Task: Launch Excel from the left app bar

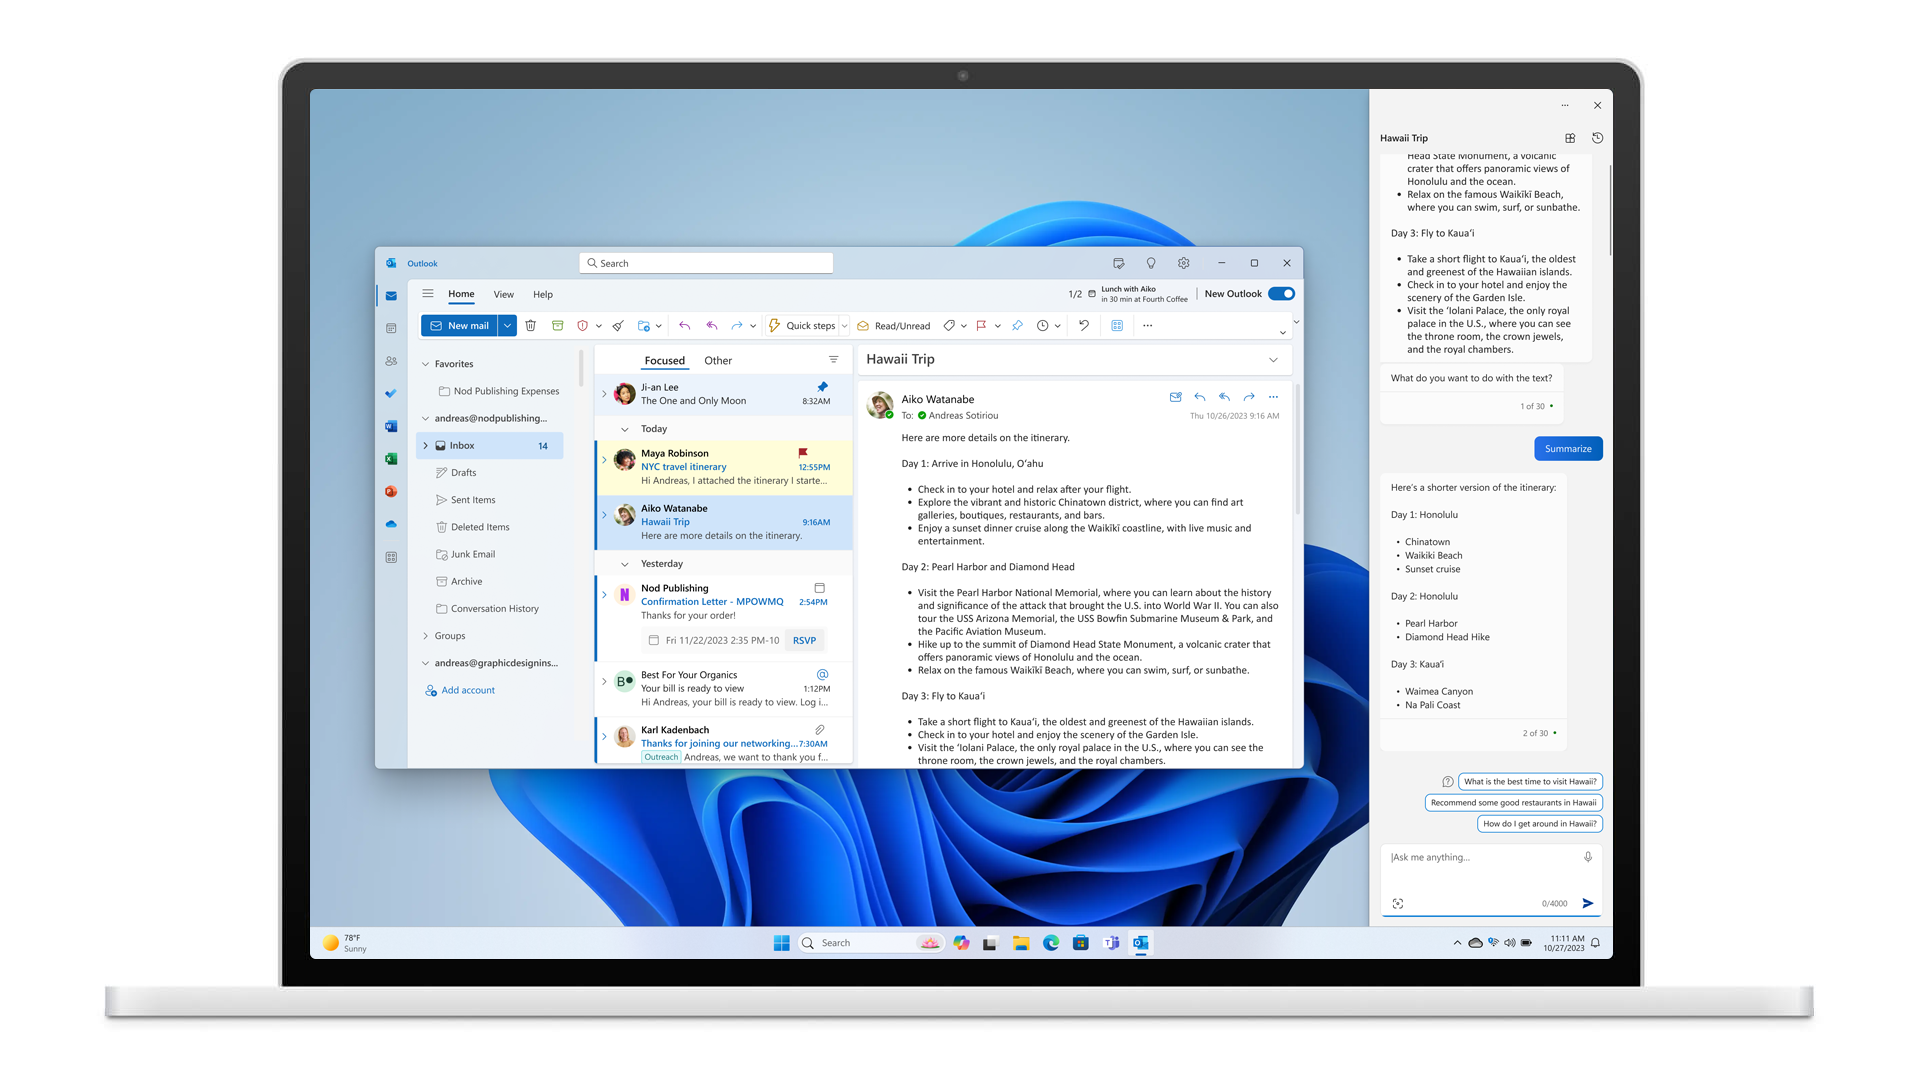Action: tap(391, 459)
